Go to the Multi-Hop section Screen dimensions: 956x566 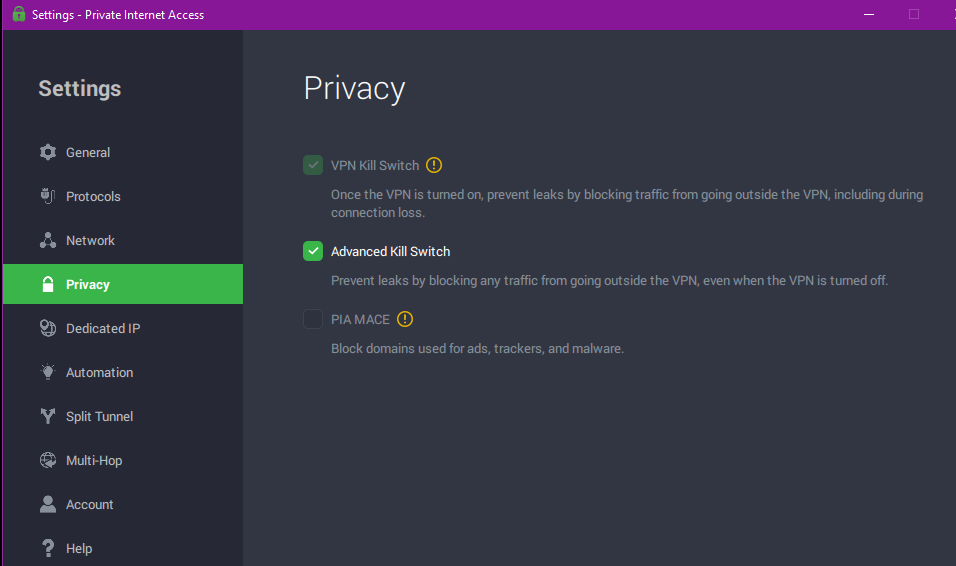[123, 460]
